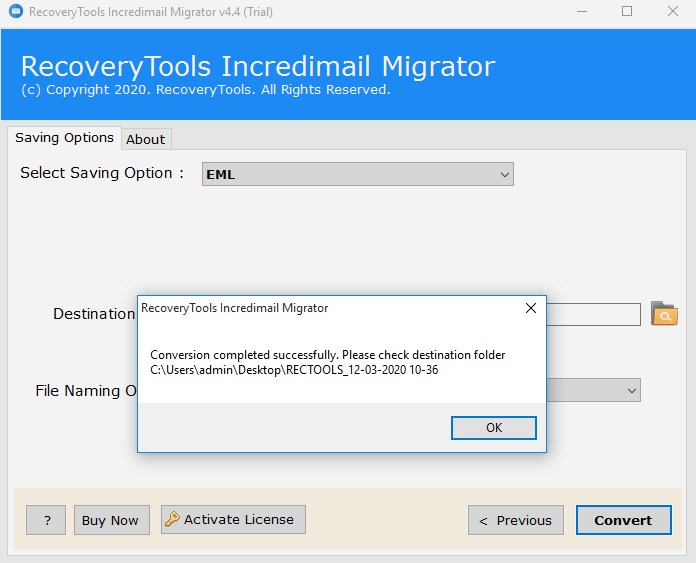The image size is (696, 563).
Task: Open the question mark help button
Action: [46, 520]
